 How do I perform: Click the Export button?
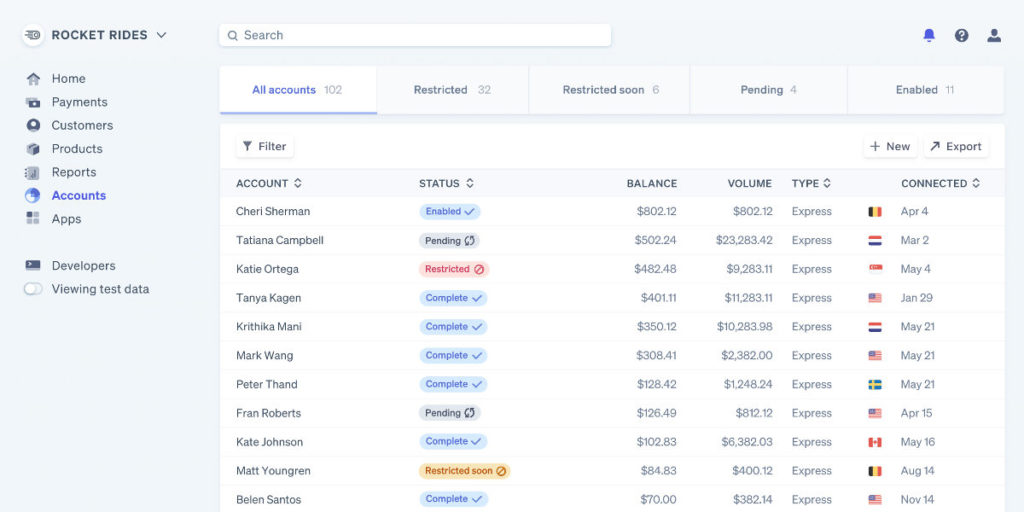[x=955, y=147]
